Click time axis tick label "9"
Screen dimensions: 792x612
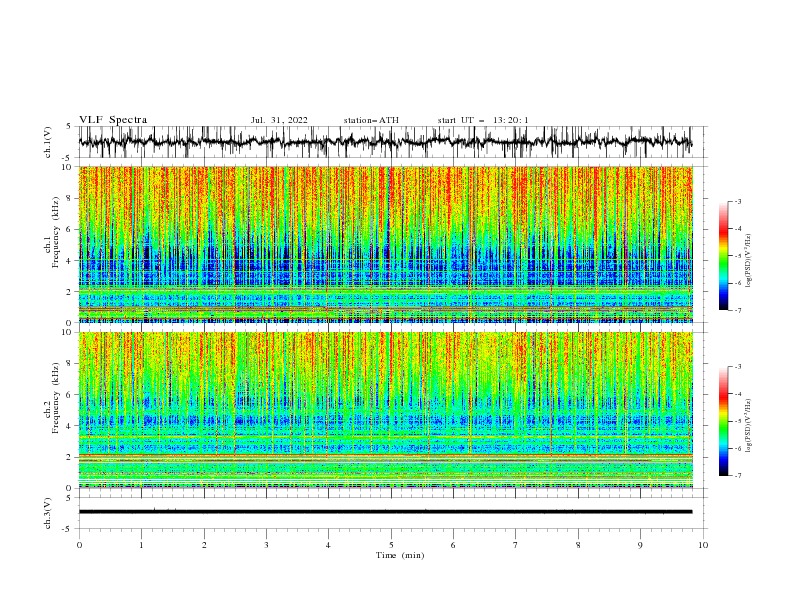pyautogui.click(x=640, y=545)
